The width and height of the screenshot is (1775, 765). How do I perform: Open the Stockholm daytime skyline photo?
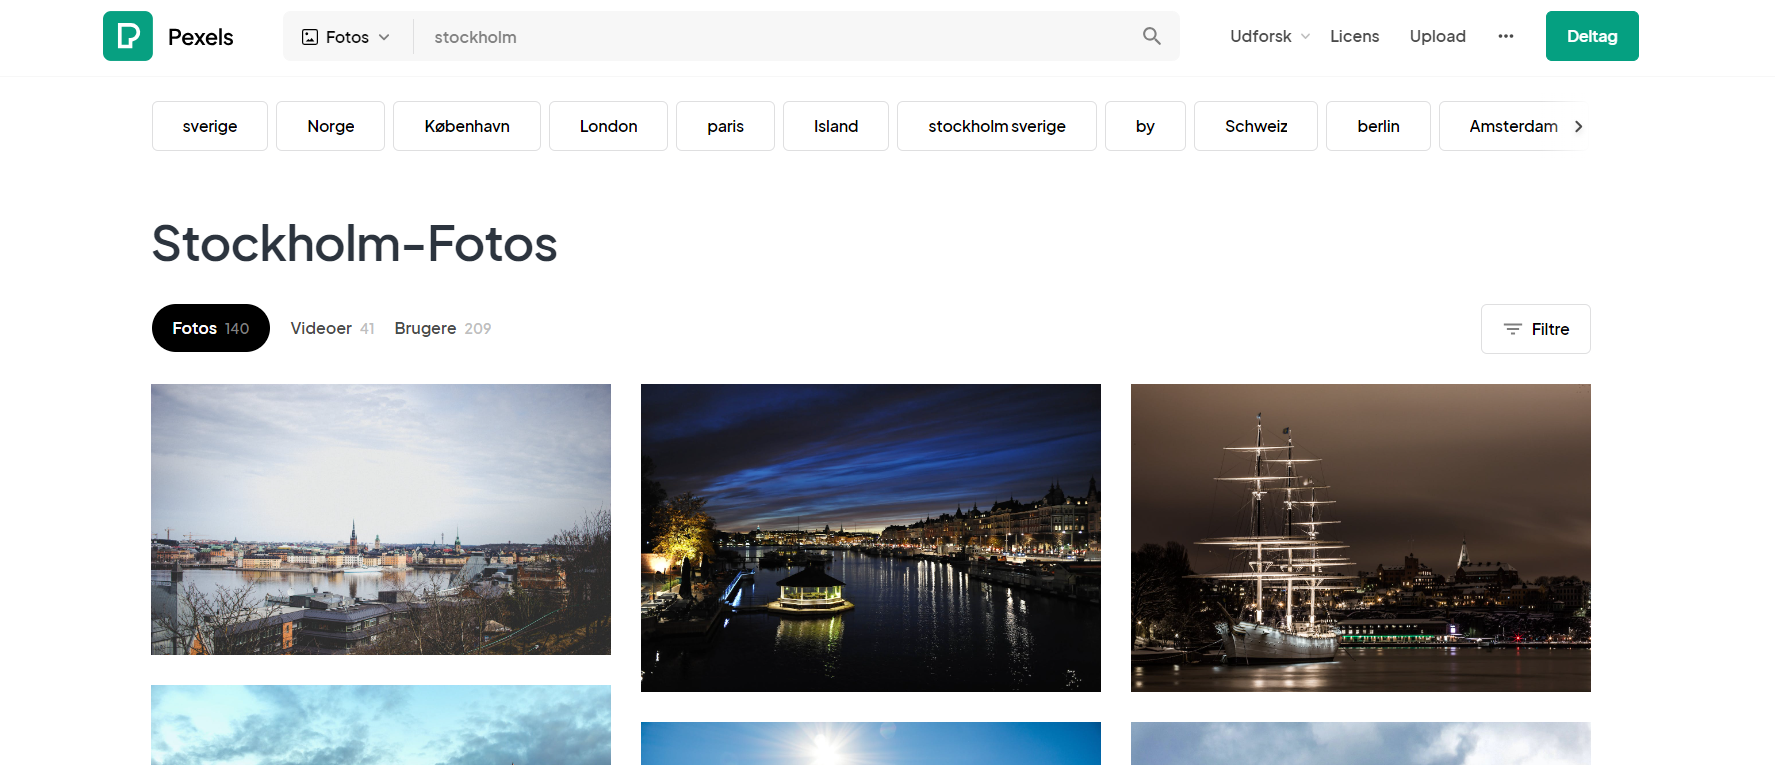[x=381, y=519]
